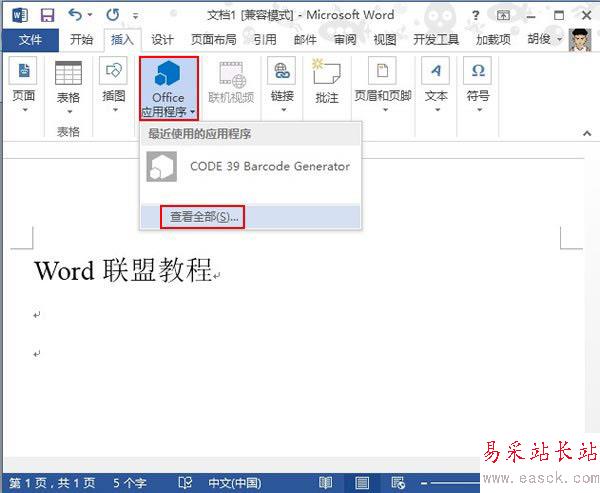The width and height of the screenshot is (600, 493).
Task: Switch to the 审阅 tab
Action: pos(345,40)
